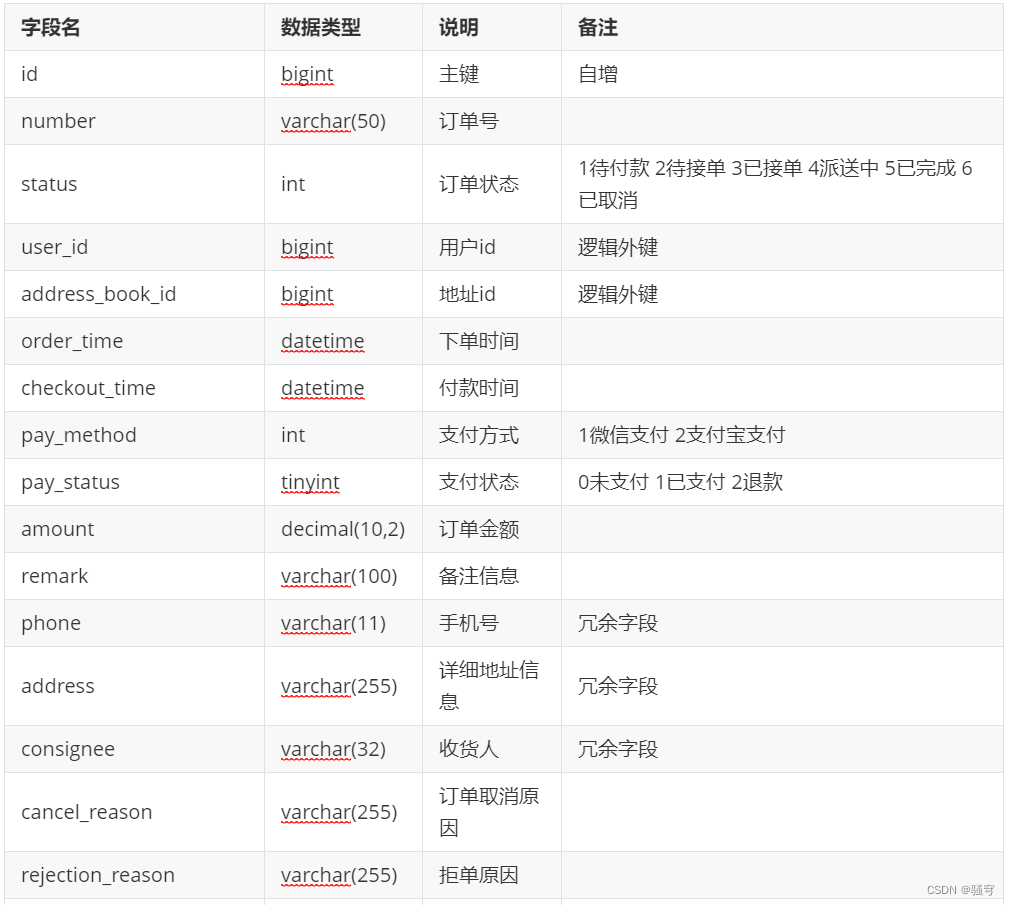Click the bigint type in the user_id row

click(307, 247)
